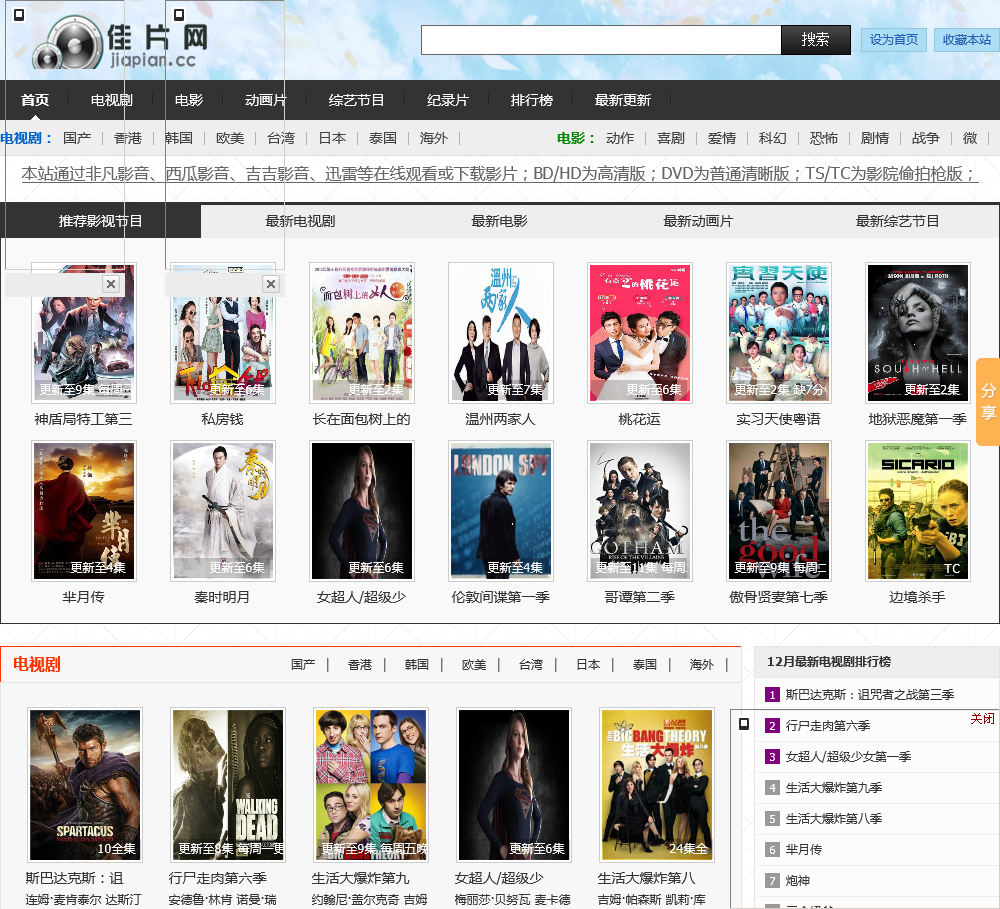1000x909 pixels.
Task: Open the orange 分享 side tab
Action: pos(988,402)
